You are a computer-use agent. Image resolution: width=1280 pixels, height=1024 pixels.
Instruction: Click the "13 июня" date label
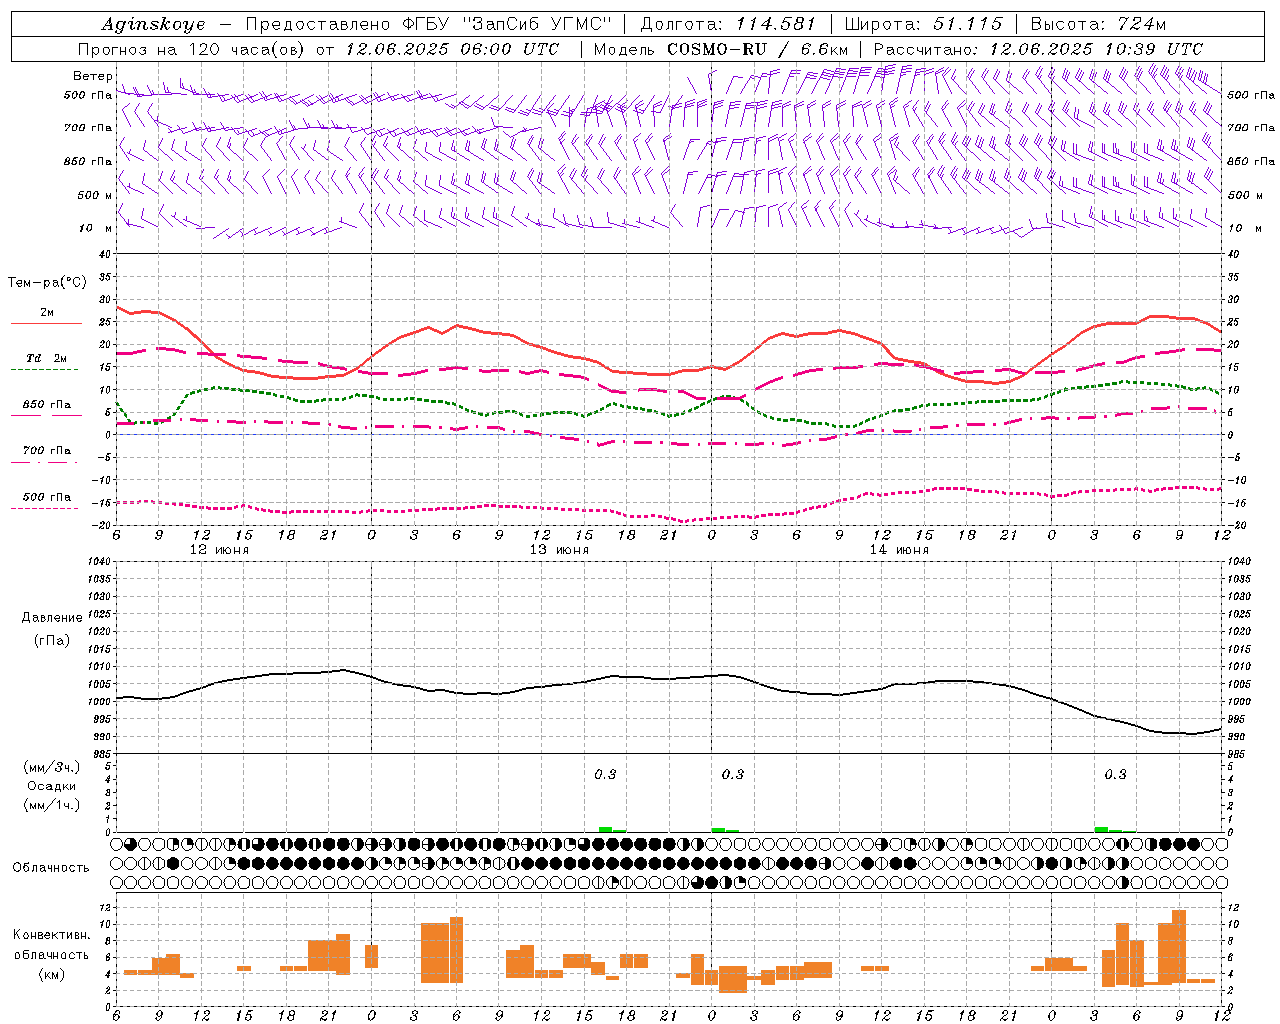point(559,550)
